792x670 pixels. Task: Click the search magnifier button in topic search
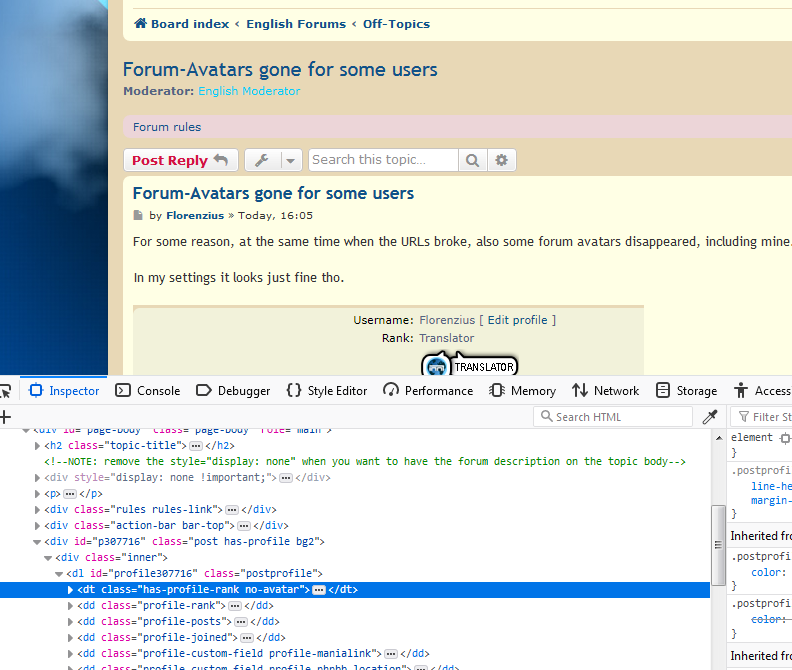point(472,160)
